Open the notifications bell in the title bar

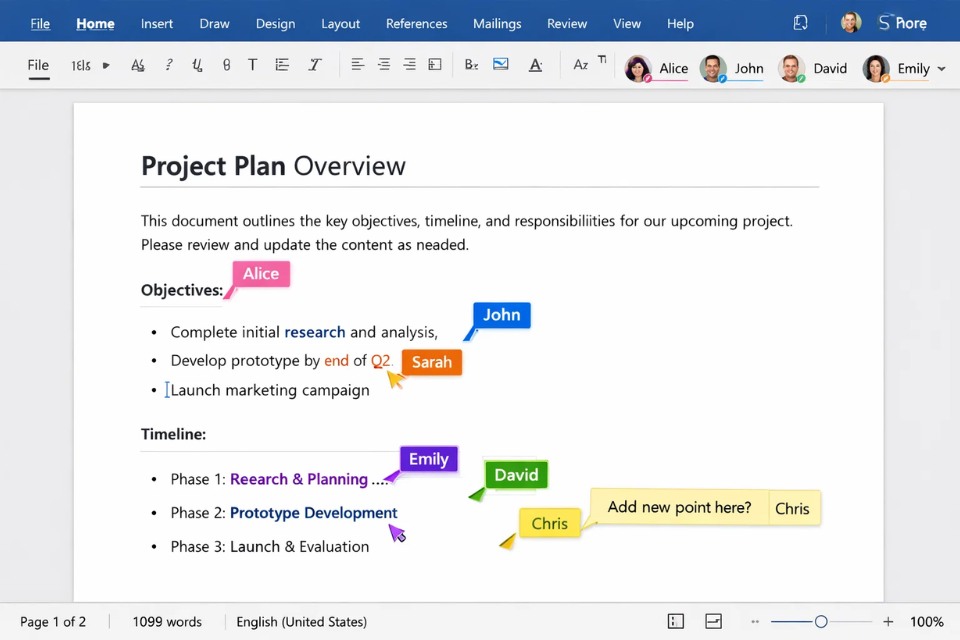[x=800, y=22]
